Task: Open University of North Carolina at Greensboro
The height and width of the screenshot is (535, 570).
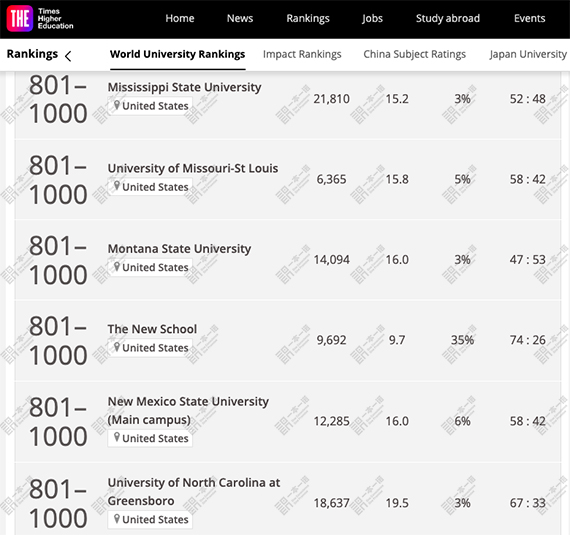Action: (x=194, y=491)
